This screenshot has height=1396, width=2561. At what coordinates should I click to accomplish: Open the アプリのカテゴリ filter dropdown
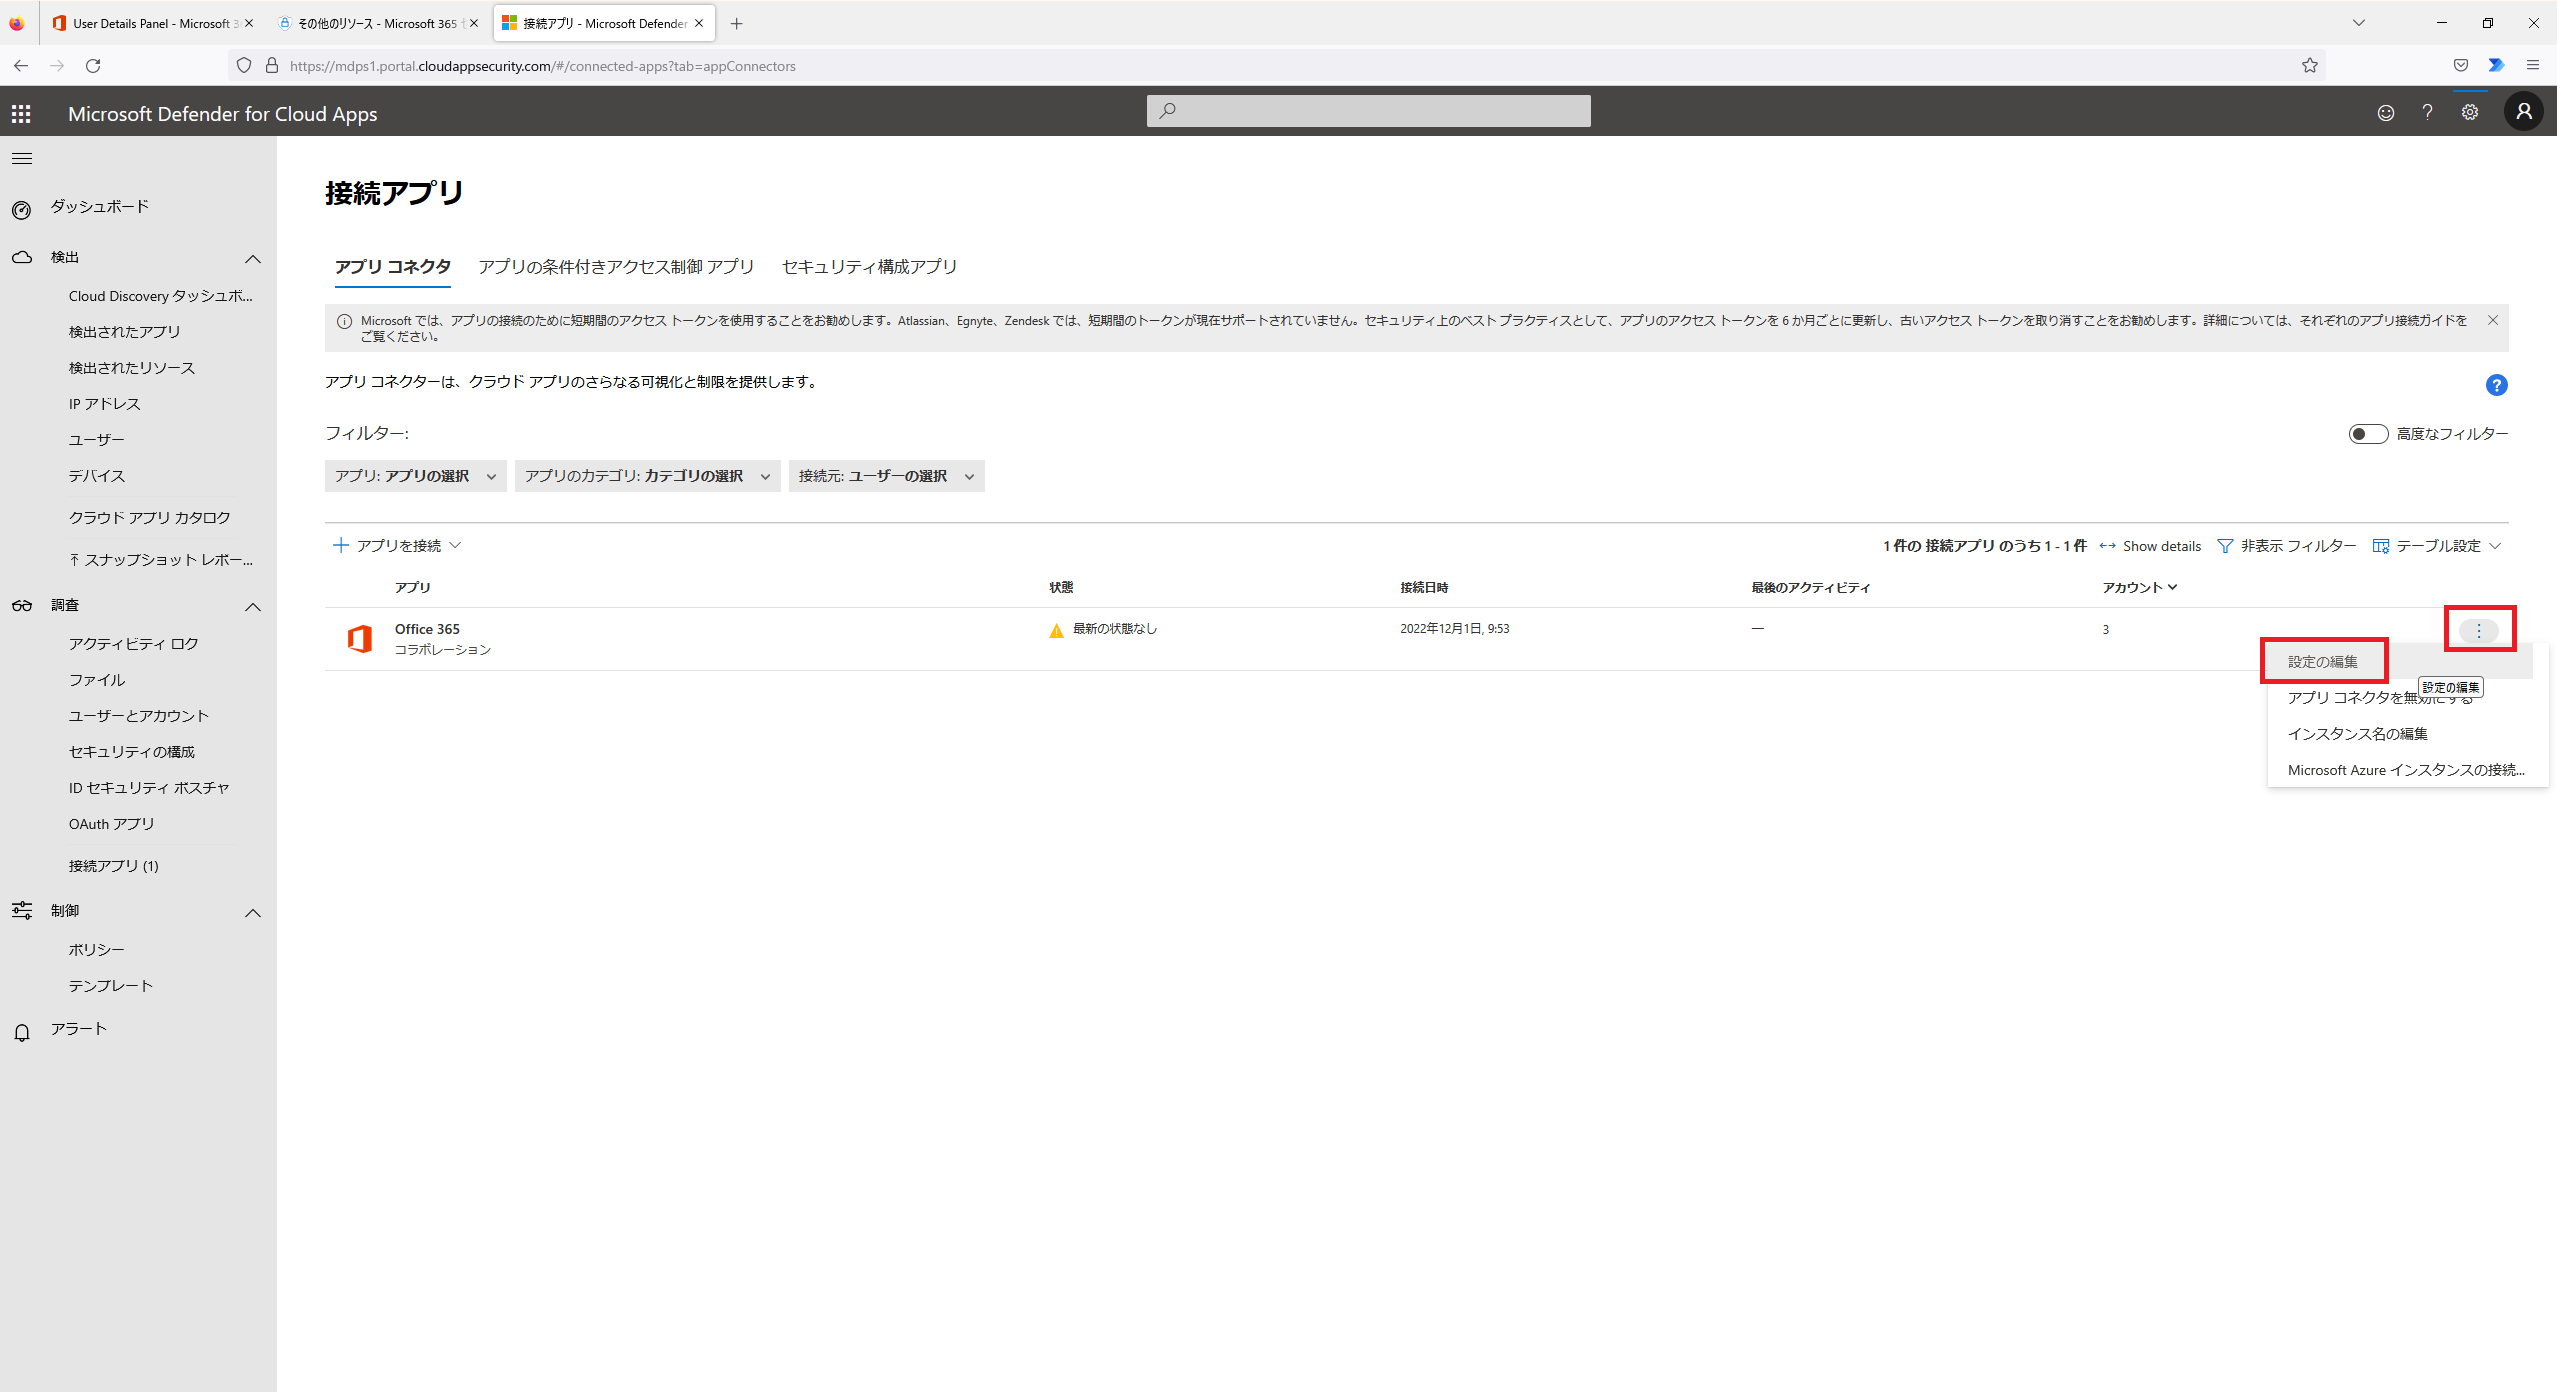(648, 478)
